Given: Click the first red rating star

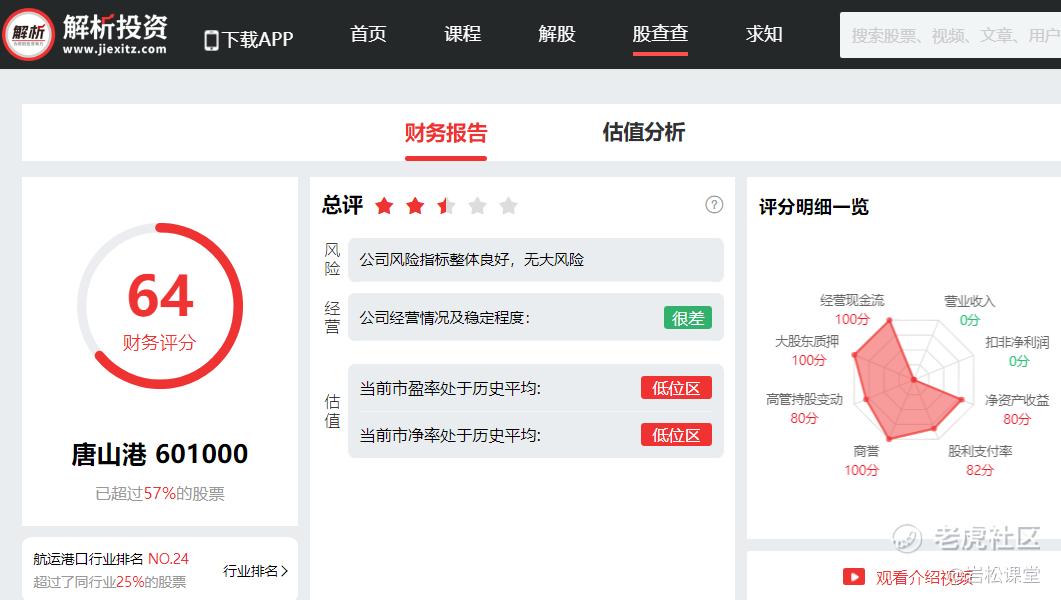Looking at the screenshot, I should click(x=384, y=206).
